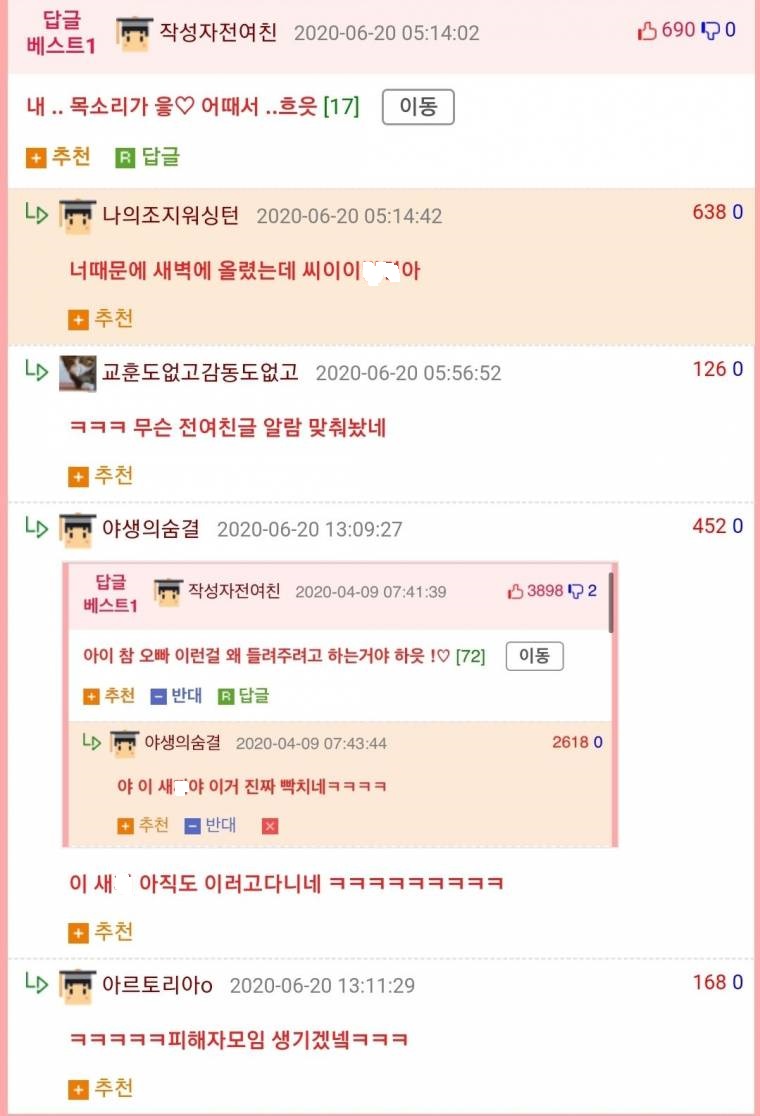
Task: Click 이동 button next to 흐읏 [17]
Action: click(418, 107)
